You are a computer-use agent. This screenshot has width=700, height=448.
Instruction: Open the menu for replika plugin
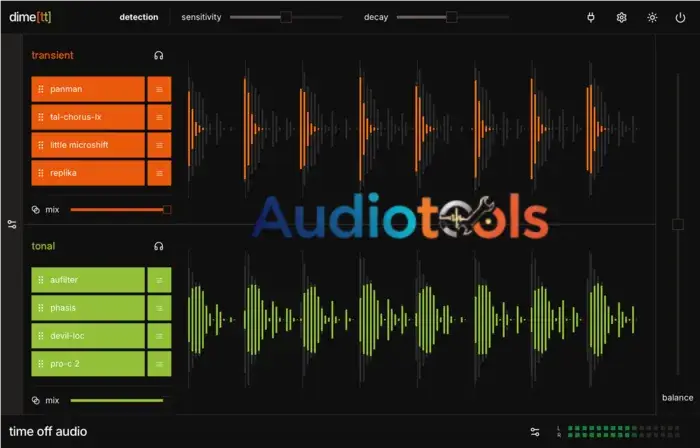point(159,173)
